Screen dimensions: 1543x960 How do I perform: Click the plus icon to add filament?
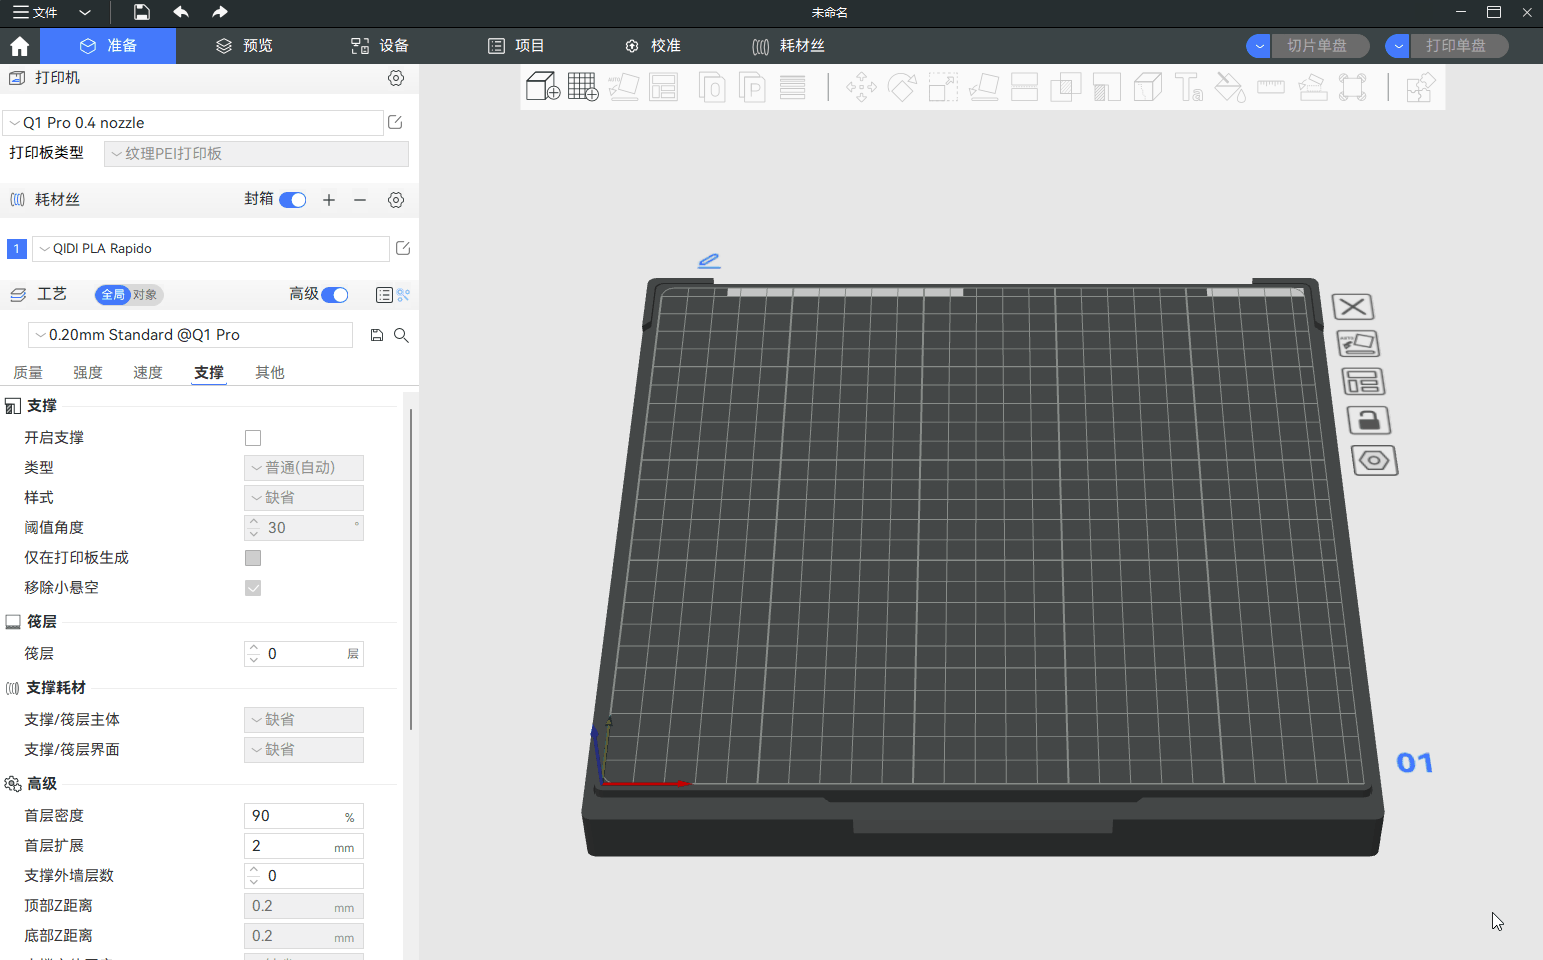pyautogui.click(x=328, y=200)
